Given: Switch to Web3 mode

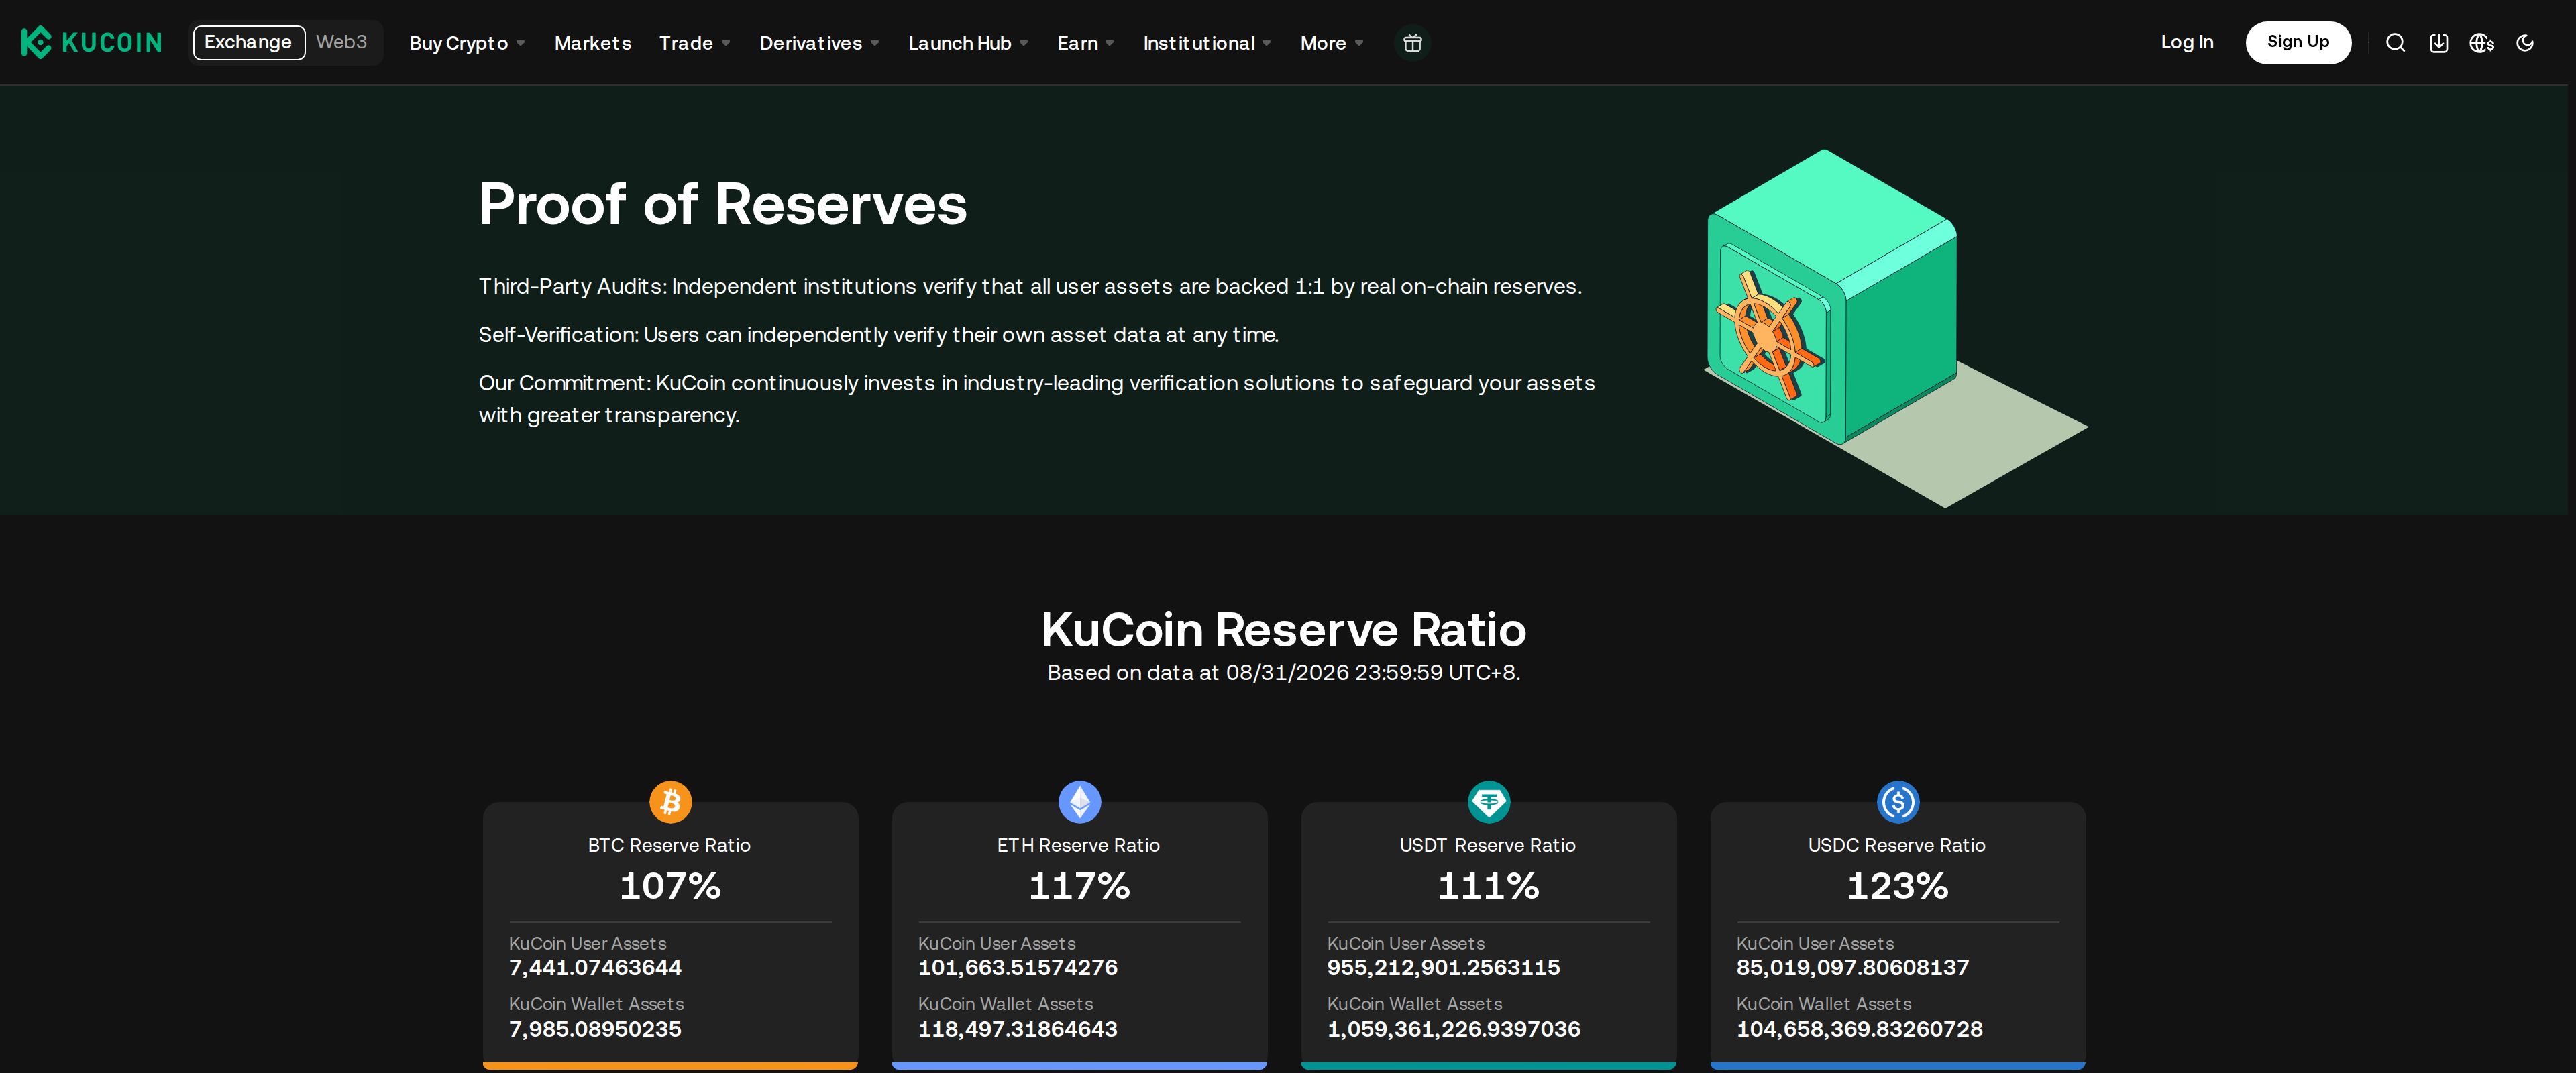Looking at the screenshot, I should pyautogui.click(x=341, y=42).
